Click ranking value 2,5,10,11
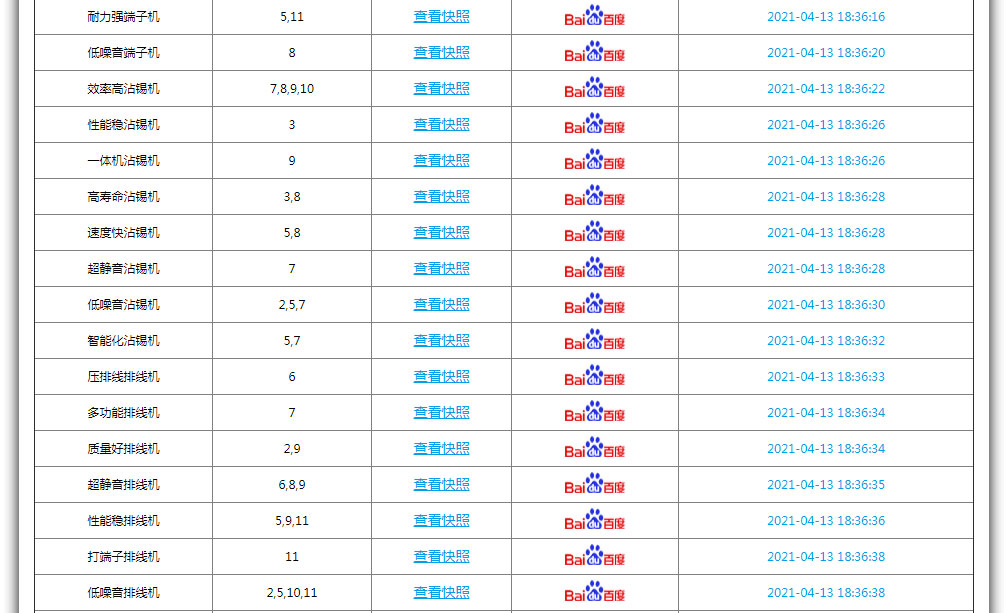 [x=292, y=592]
